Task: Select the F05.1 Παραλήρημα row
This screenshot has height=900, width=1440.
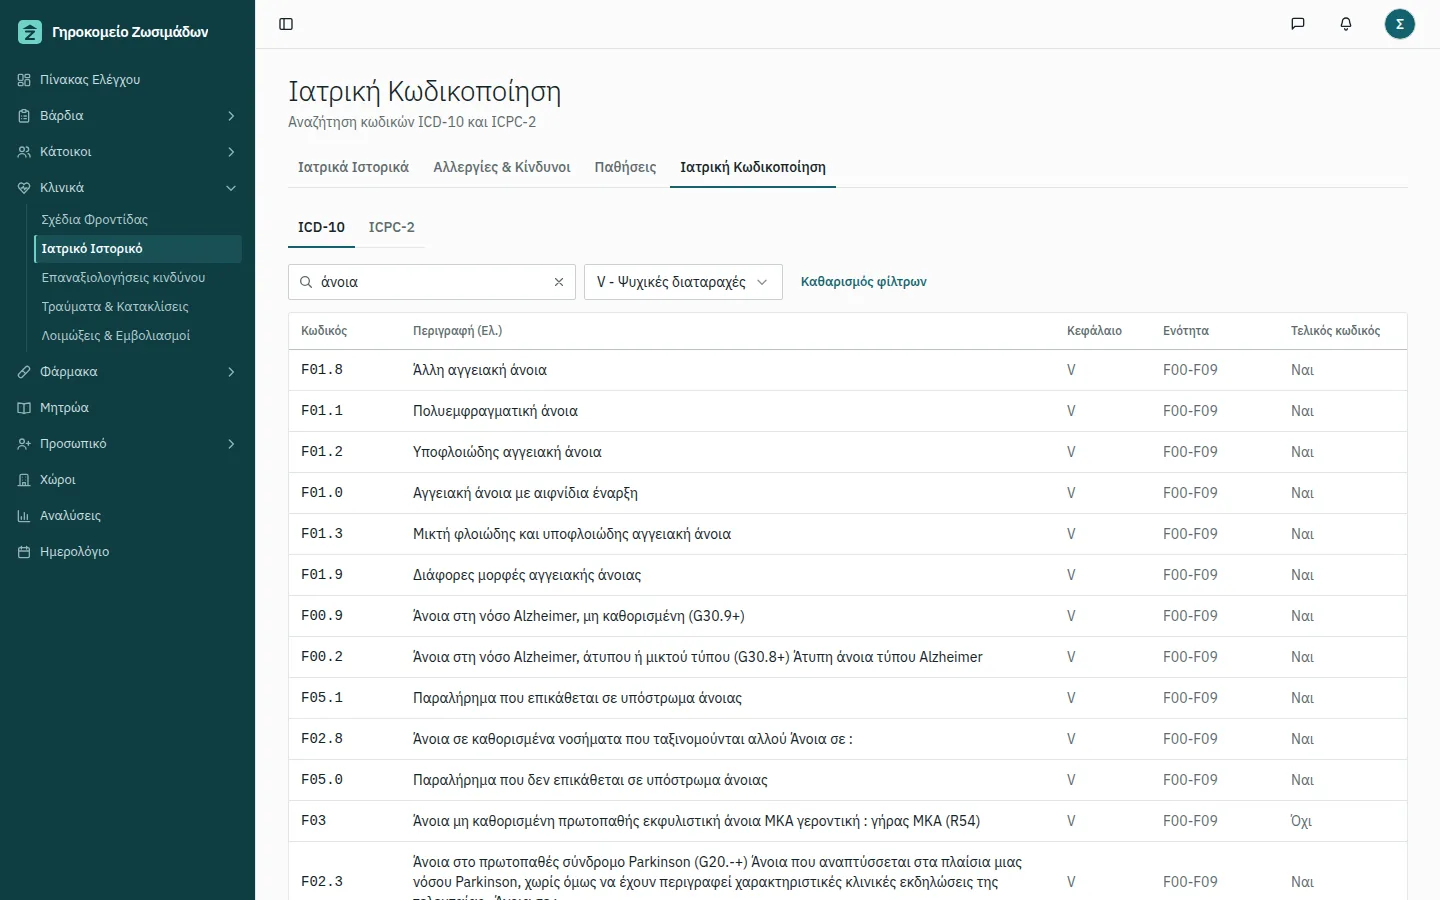Action: tap(848, 698)
